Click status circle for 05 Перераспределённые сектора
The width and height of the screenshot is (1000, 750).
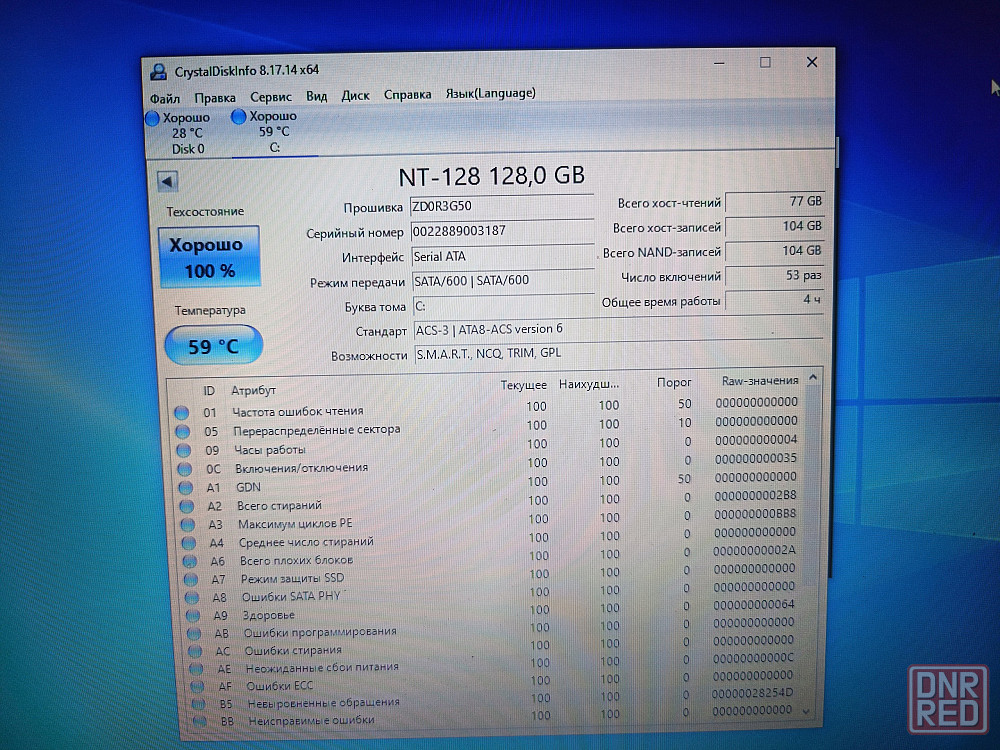(x=183, y=432)
